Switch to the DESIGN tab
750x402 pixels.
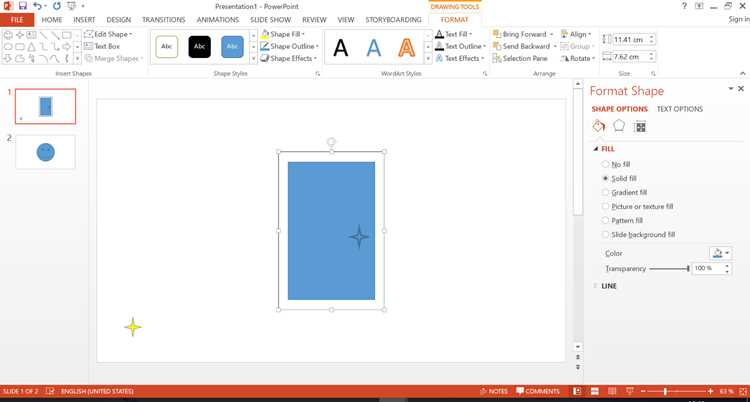click(119, 20)
